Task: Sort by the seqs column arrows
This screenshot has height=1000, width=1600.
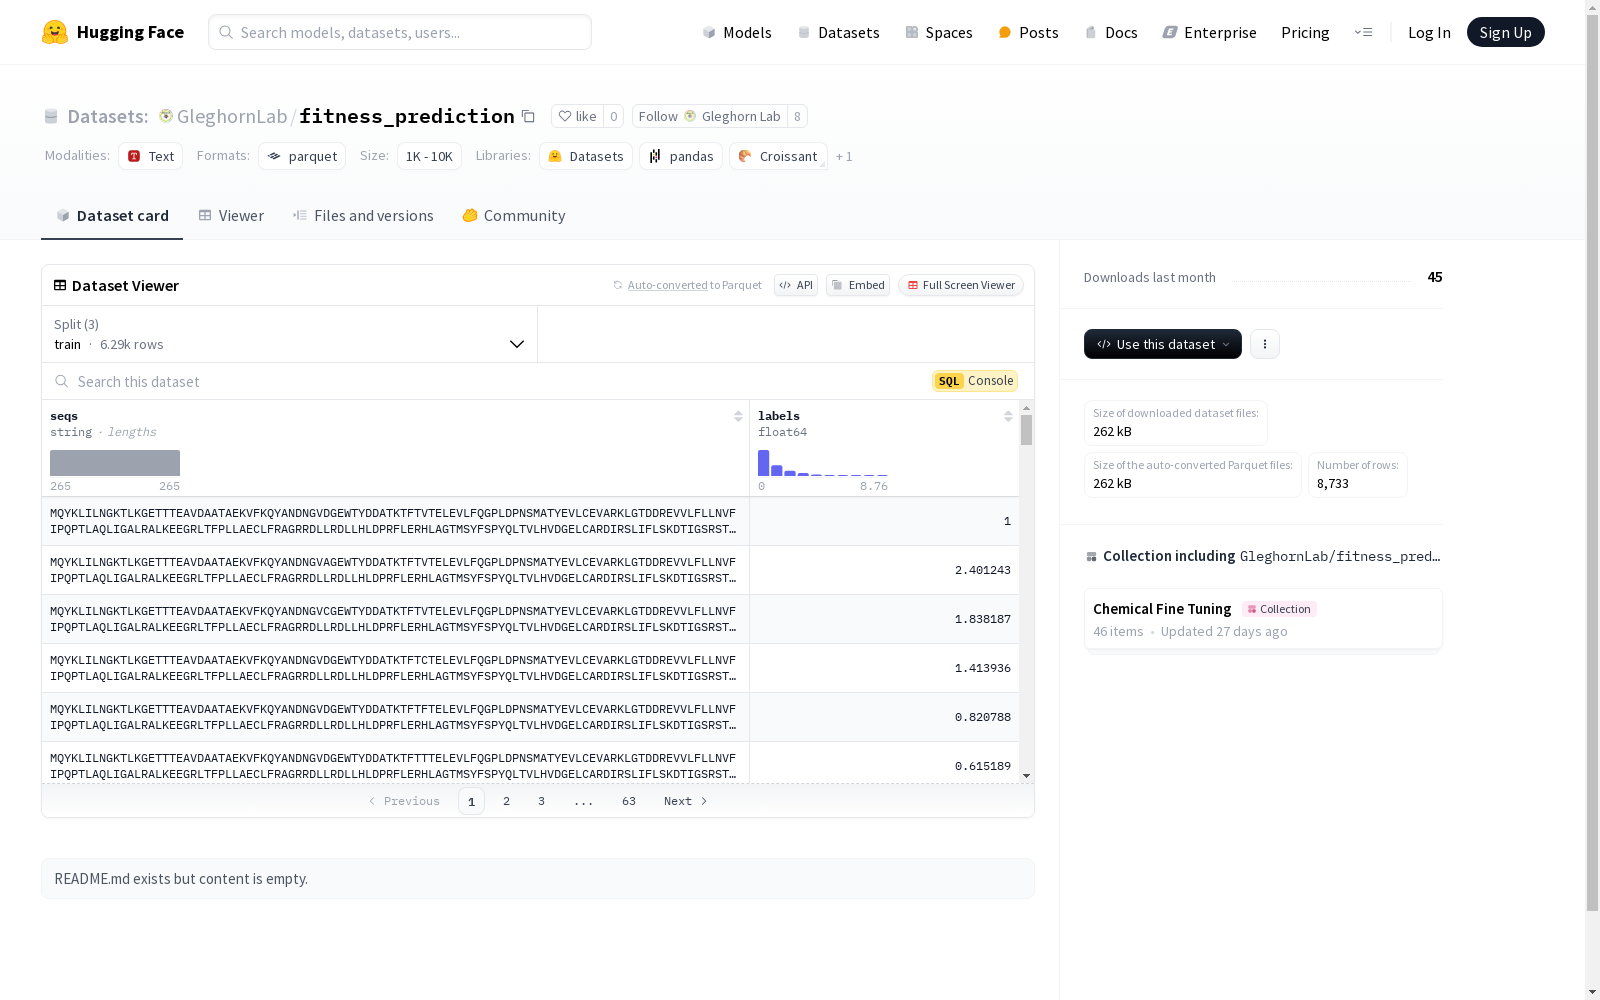Action: [x=738, y=416]
